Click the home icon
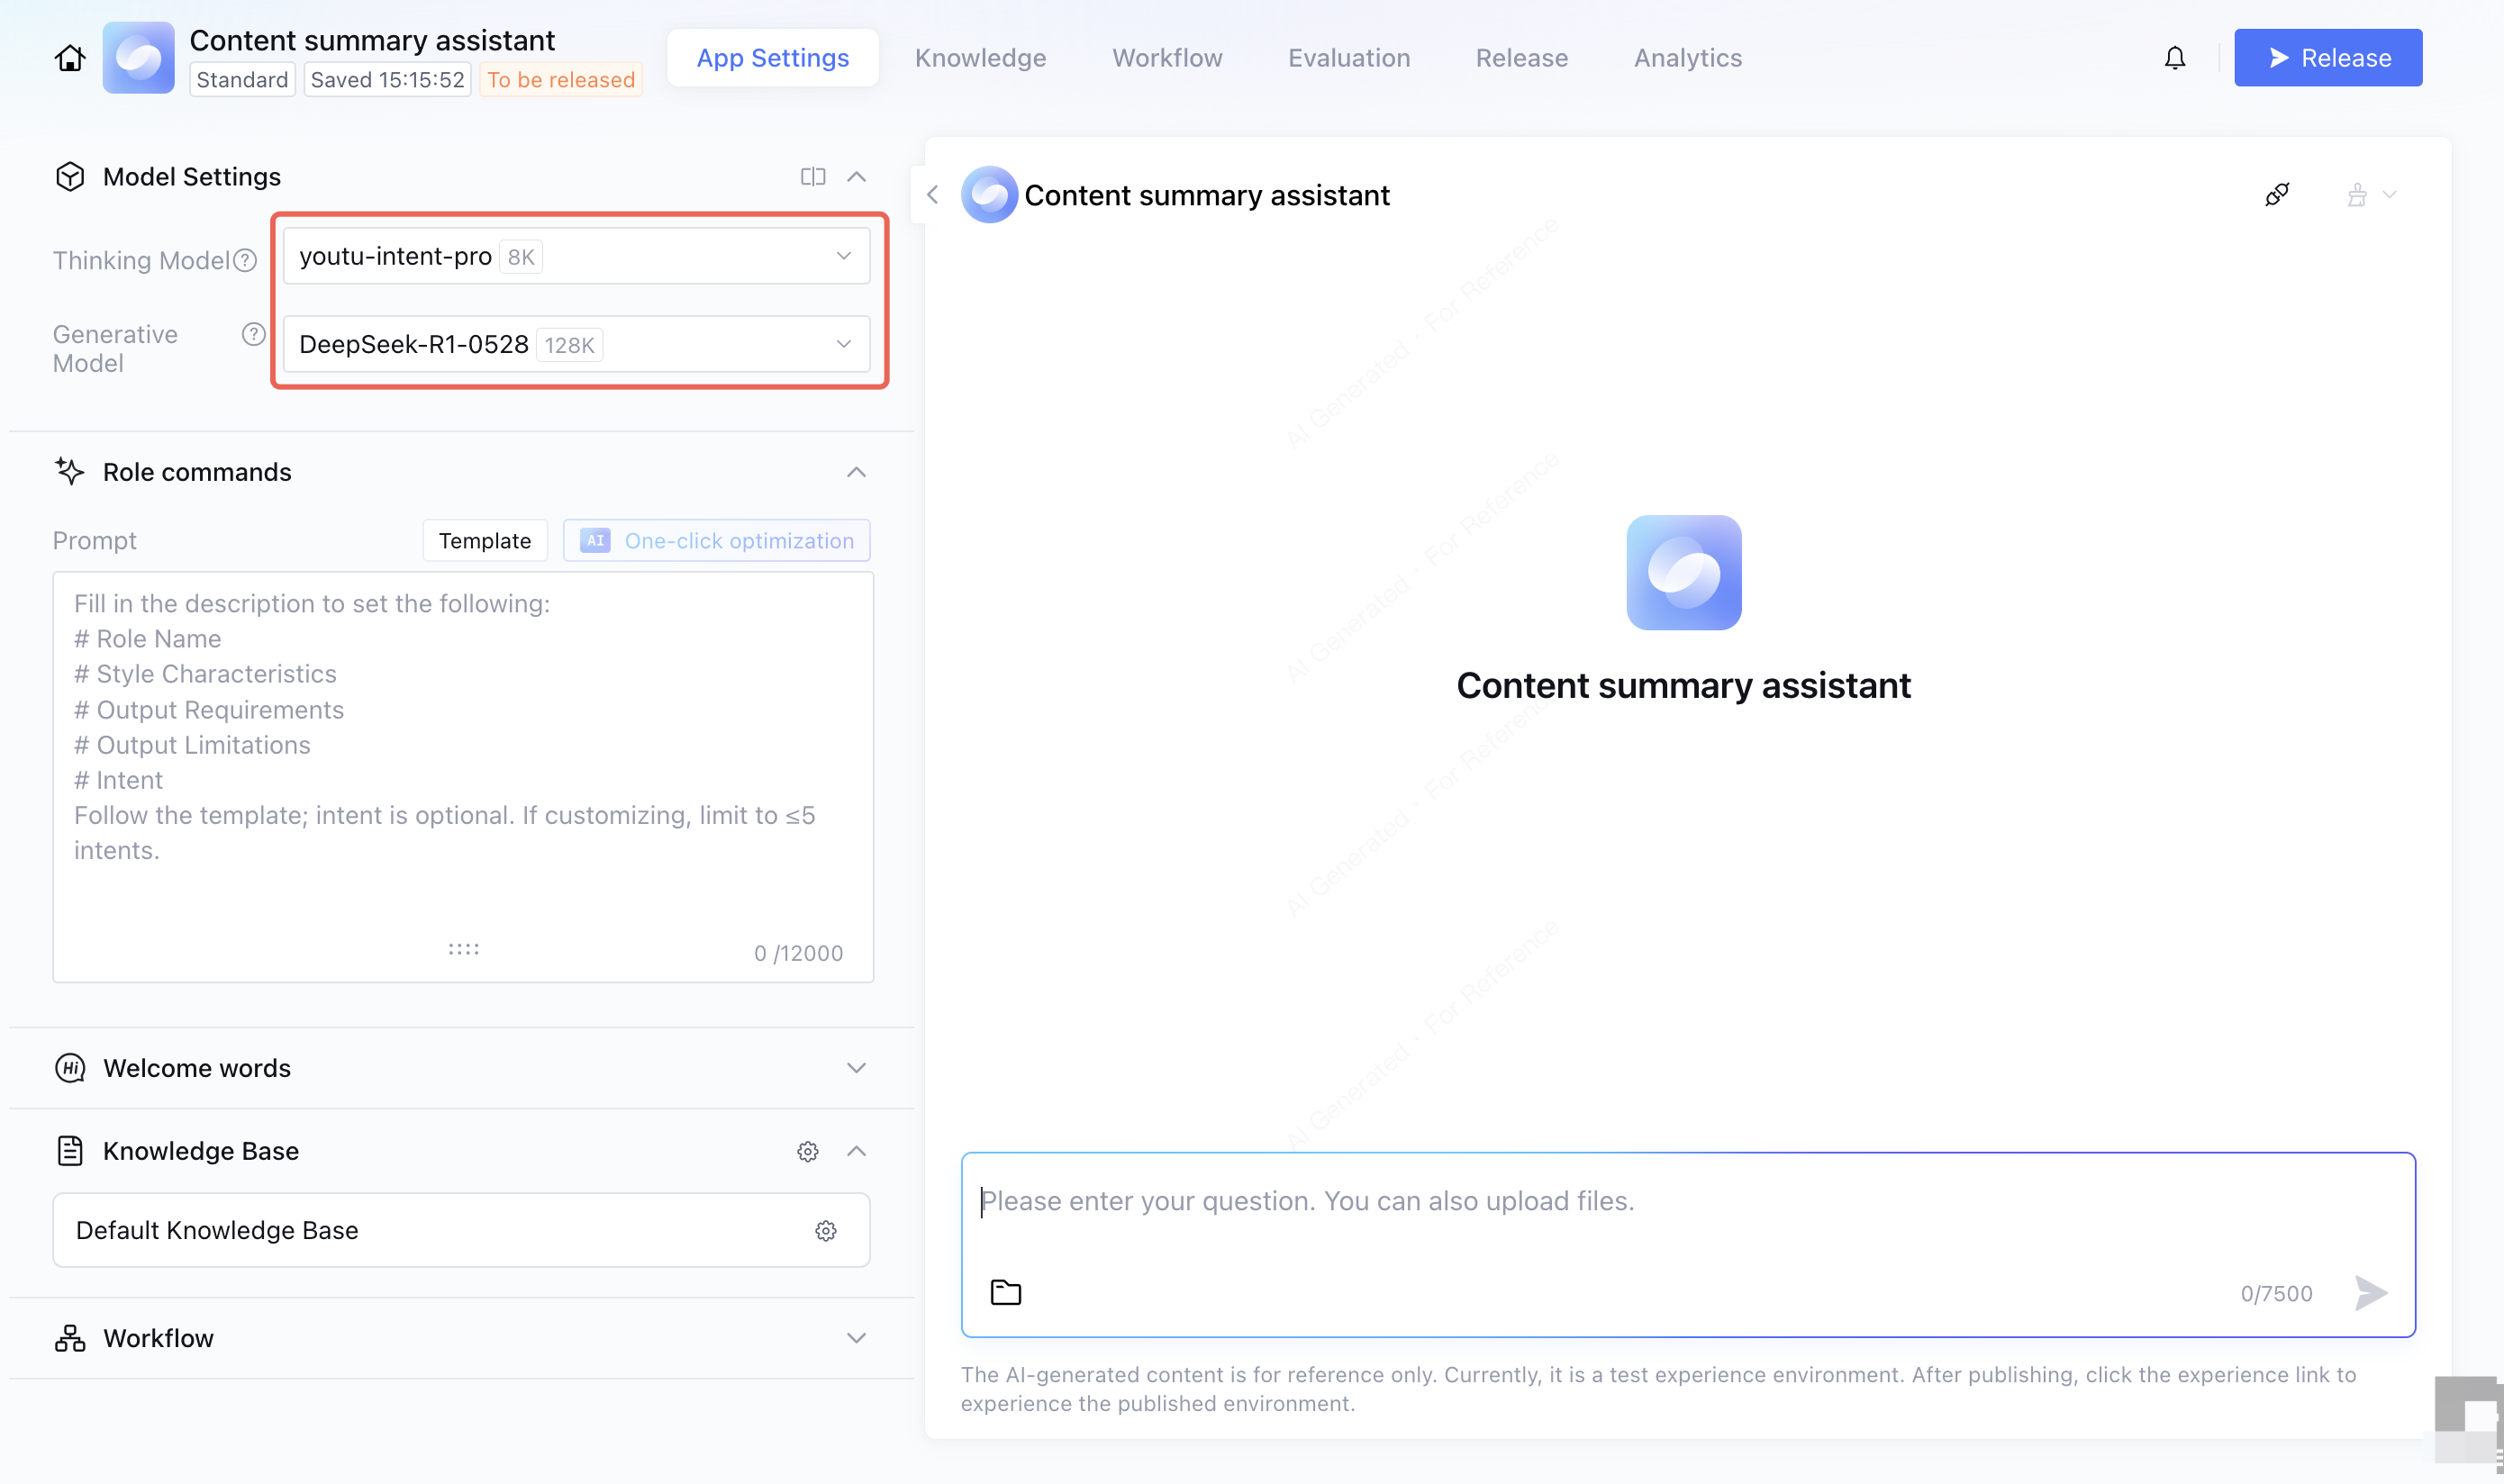This screenshot has width=2504, height=1484. pyautogui.click(x=69, y=58)
